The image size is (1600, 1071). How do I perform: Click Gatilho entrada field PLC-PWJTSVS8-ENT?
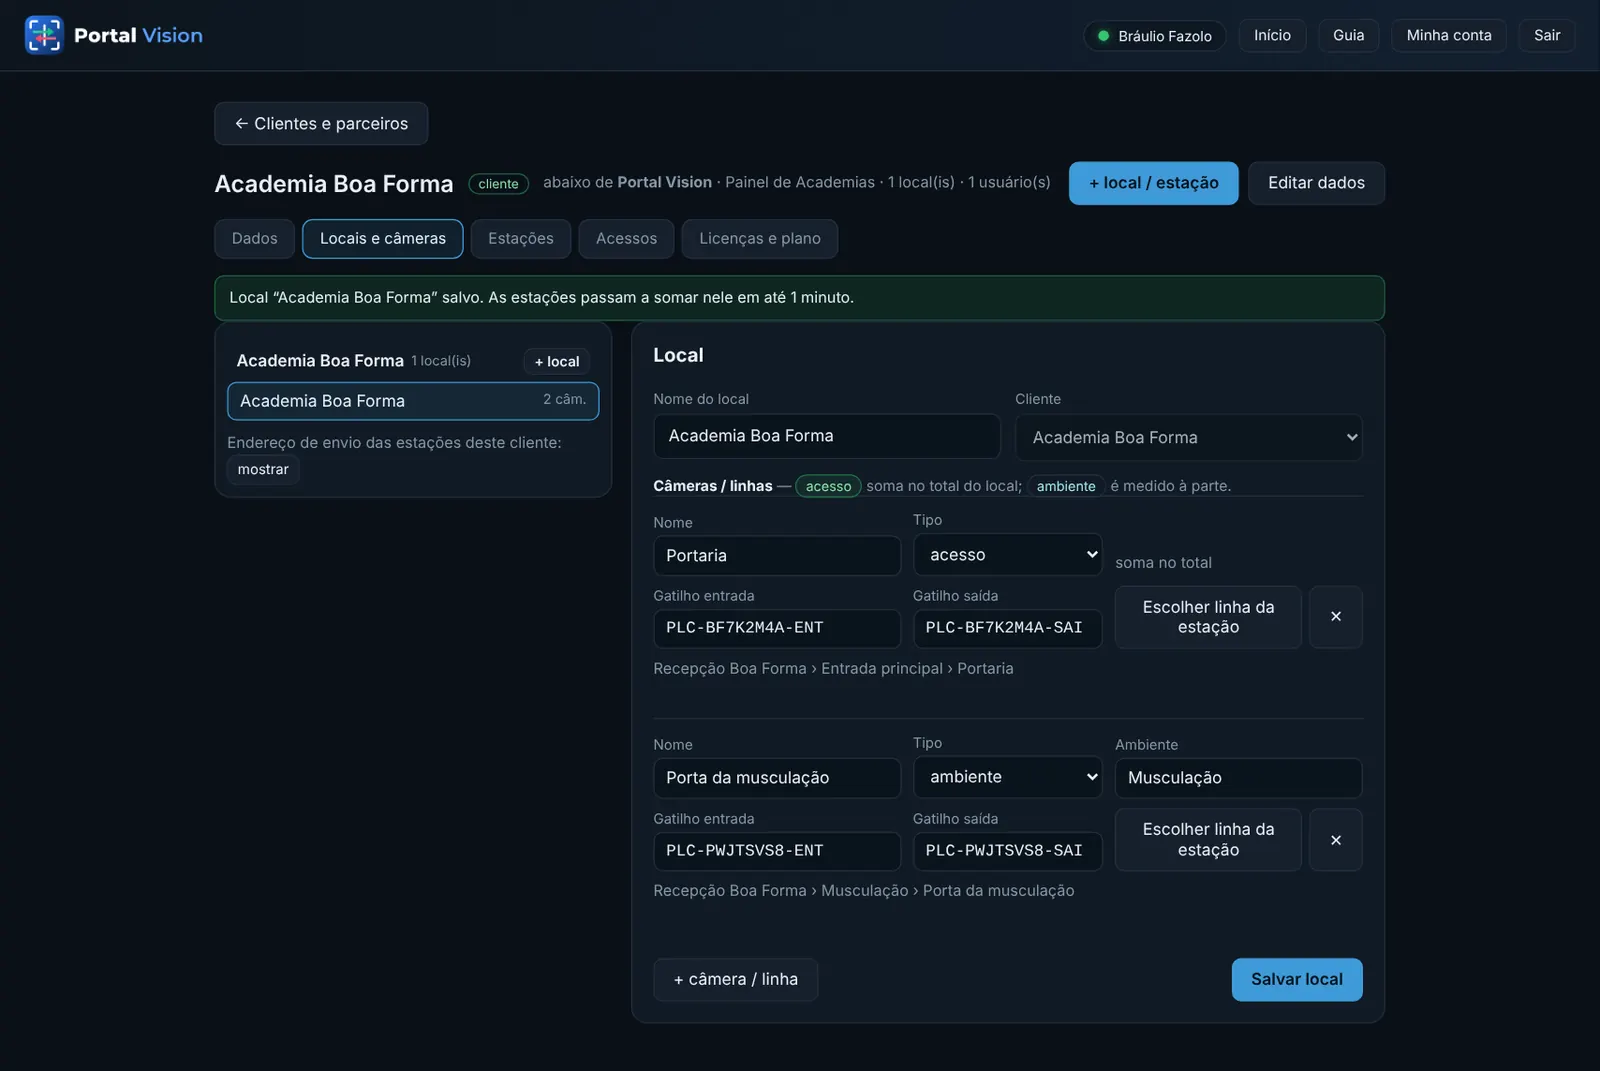[x=777, y=851]
